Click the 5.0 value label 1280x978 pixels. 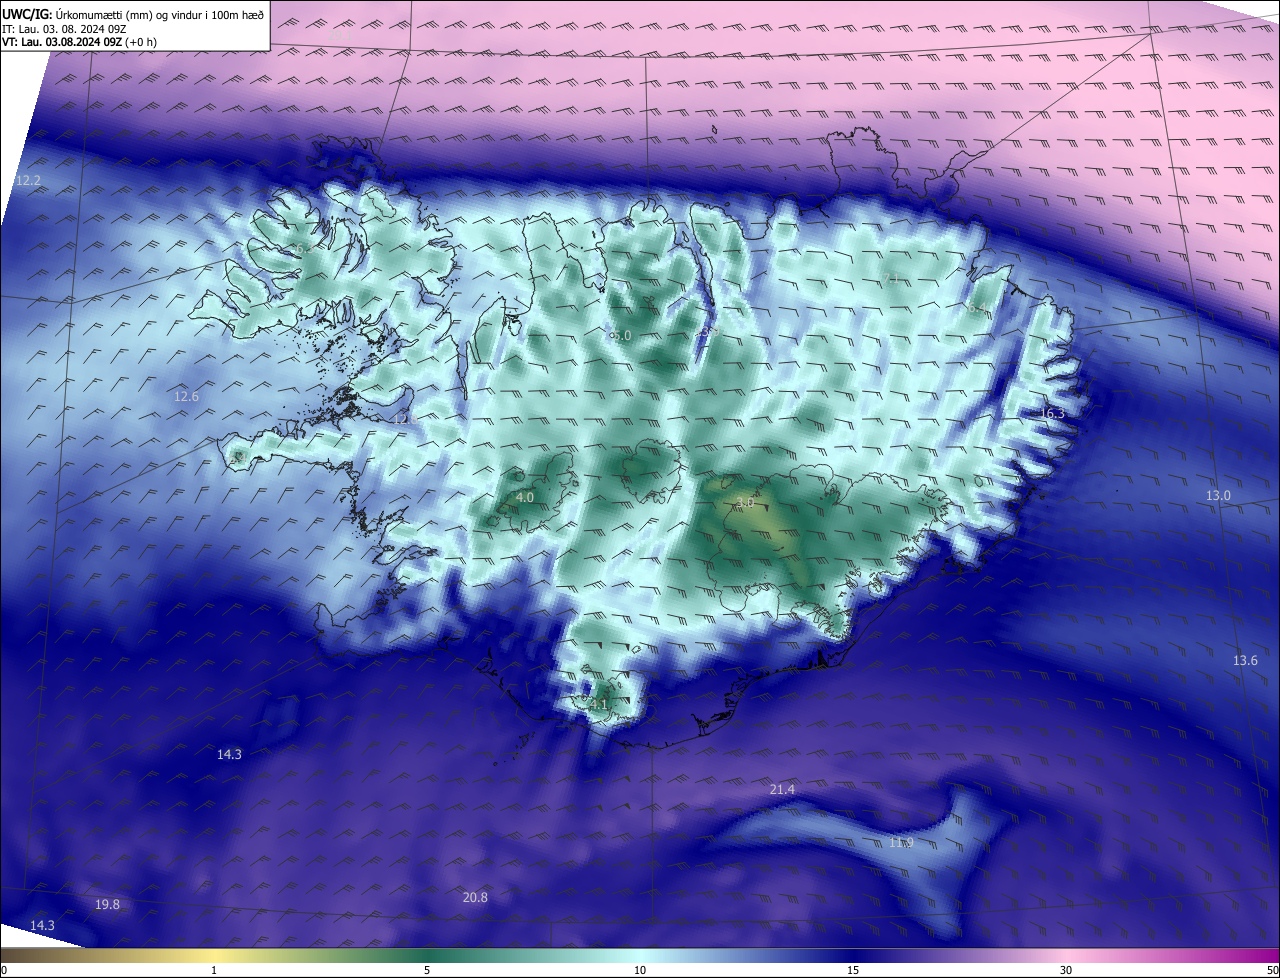point(622,336)
